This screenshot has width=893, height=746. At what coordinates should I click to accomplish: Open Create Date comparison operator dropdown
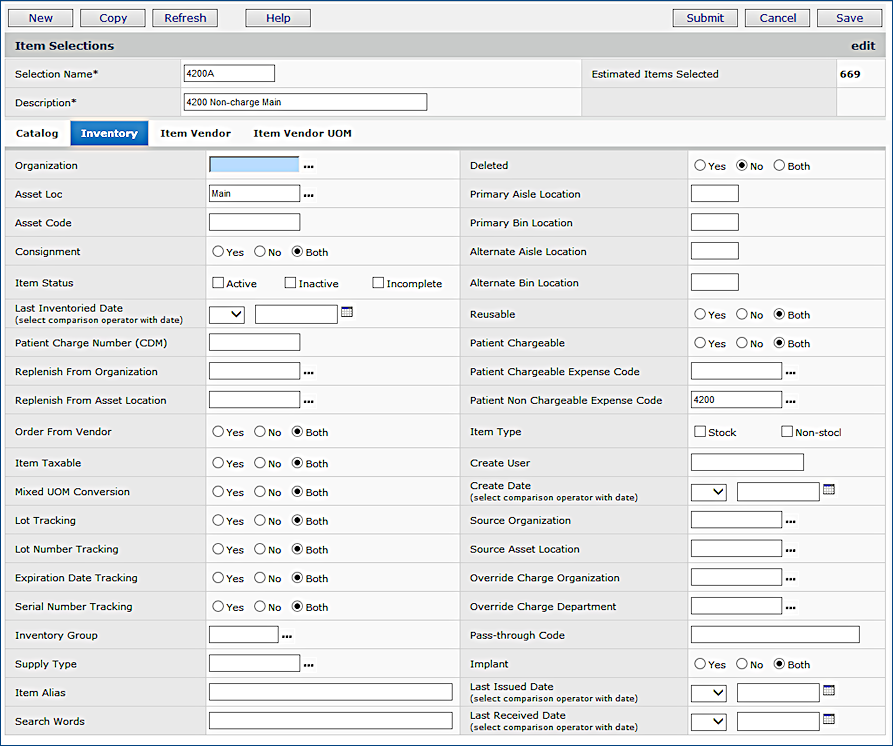click(709, 491)
